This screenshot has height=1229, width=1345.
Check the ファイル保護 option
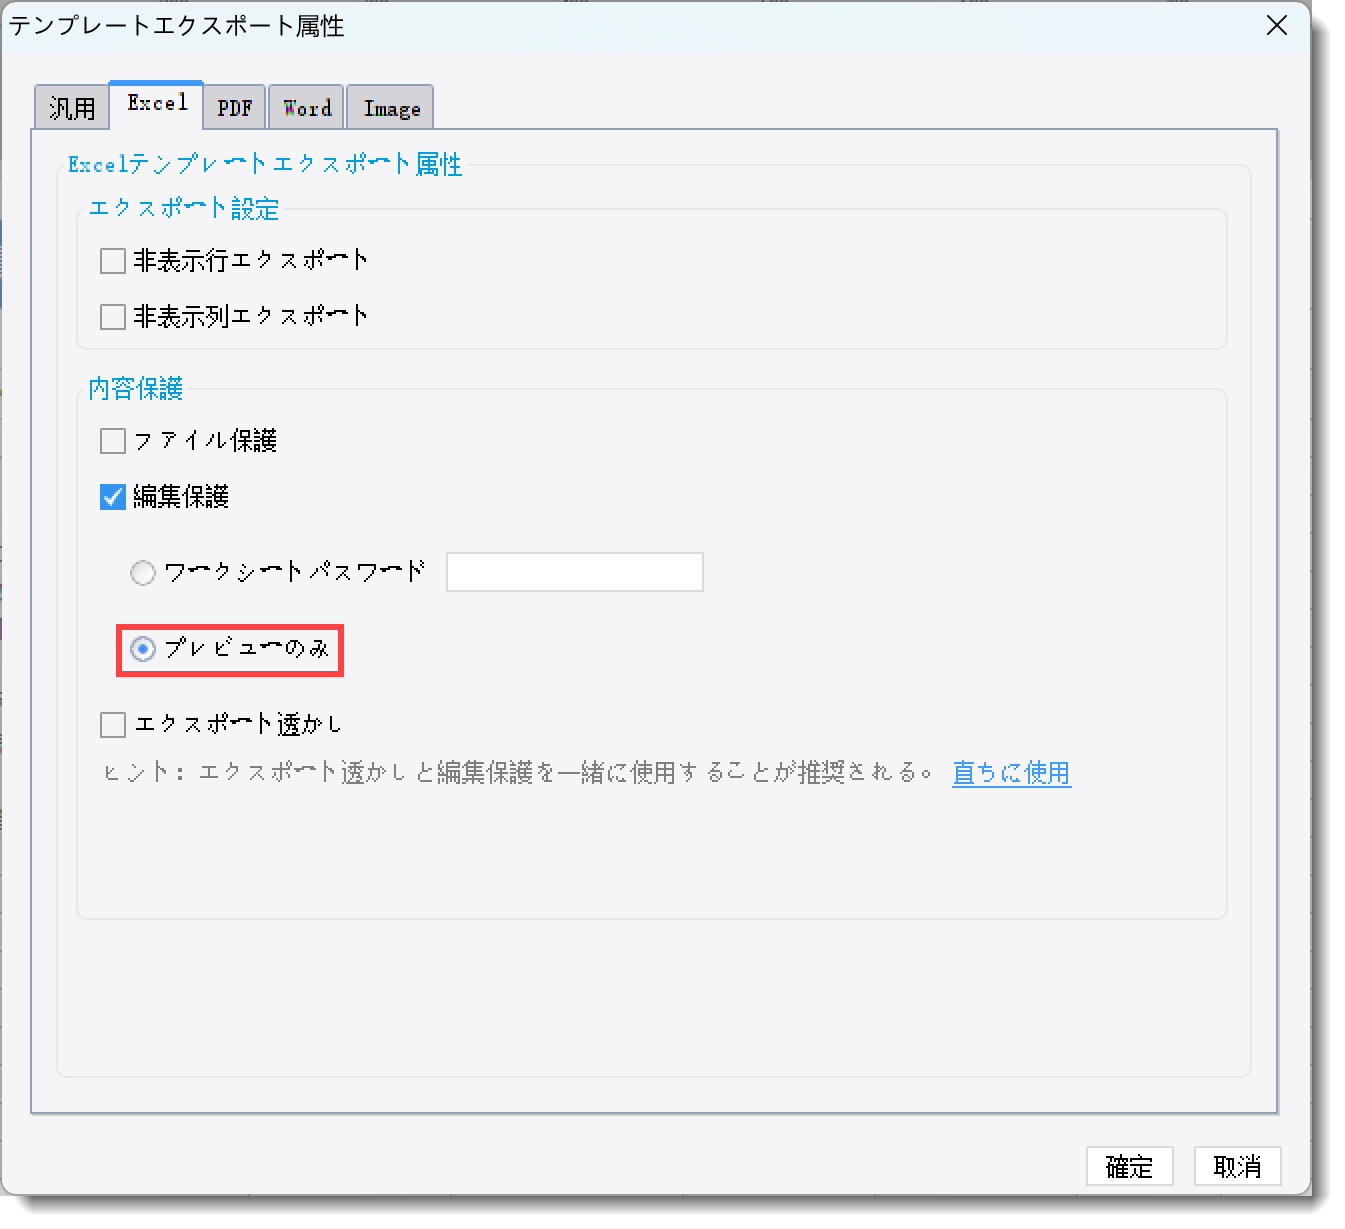[113, 441]
